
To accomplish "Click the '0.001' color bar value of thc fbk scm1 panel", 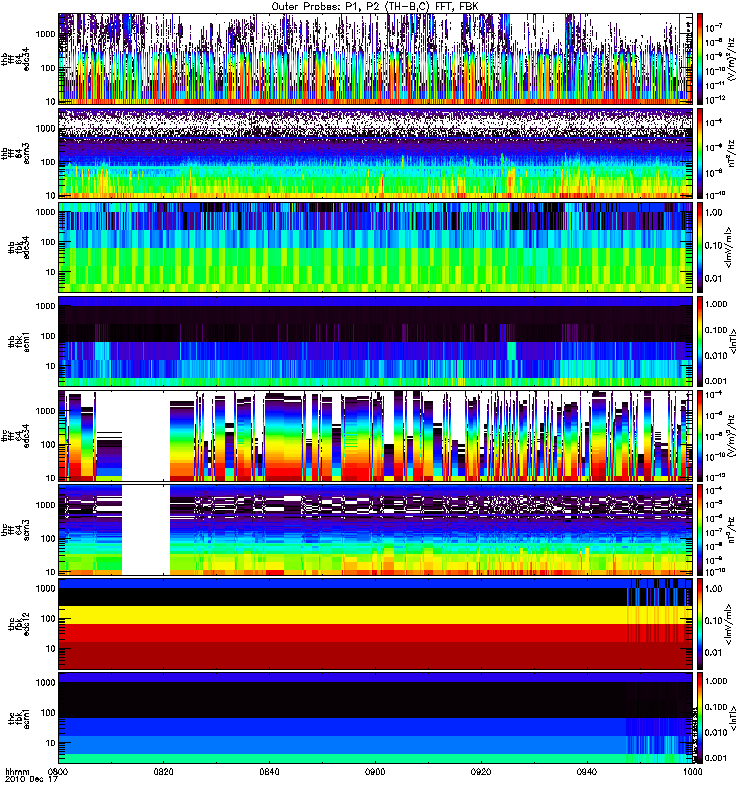I will pyautogui.click(x=716, y=758).
